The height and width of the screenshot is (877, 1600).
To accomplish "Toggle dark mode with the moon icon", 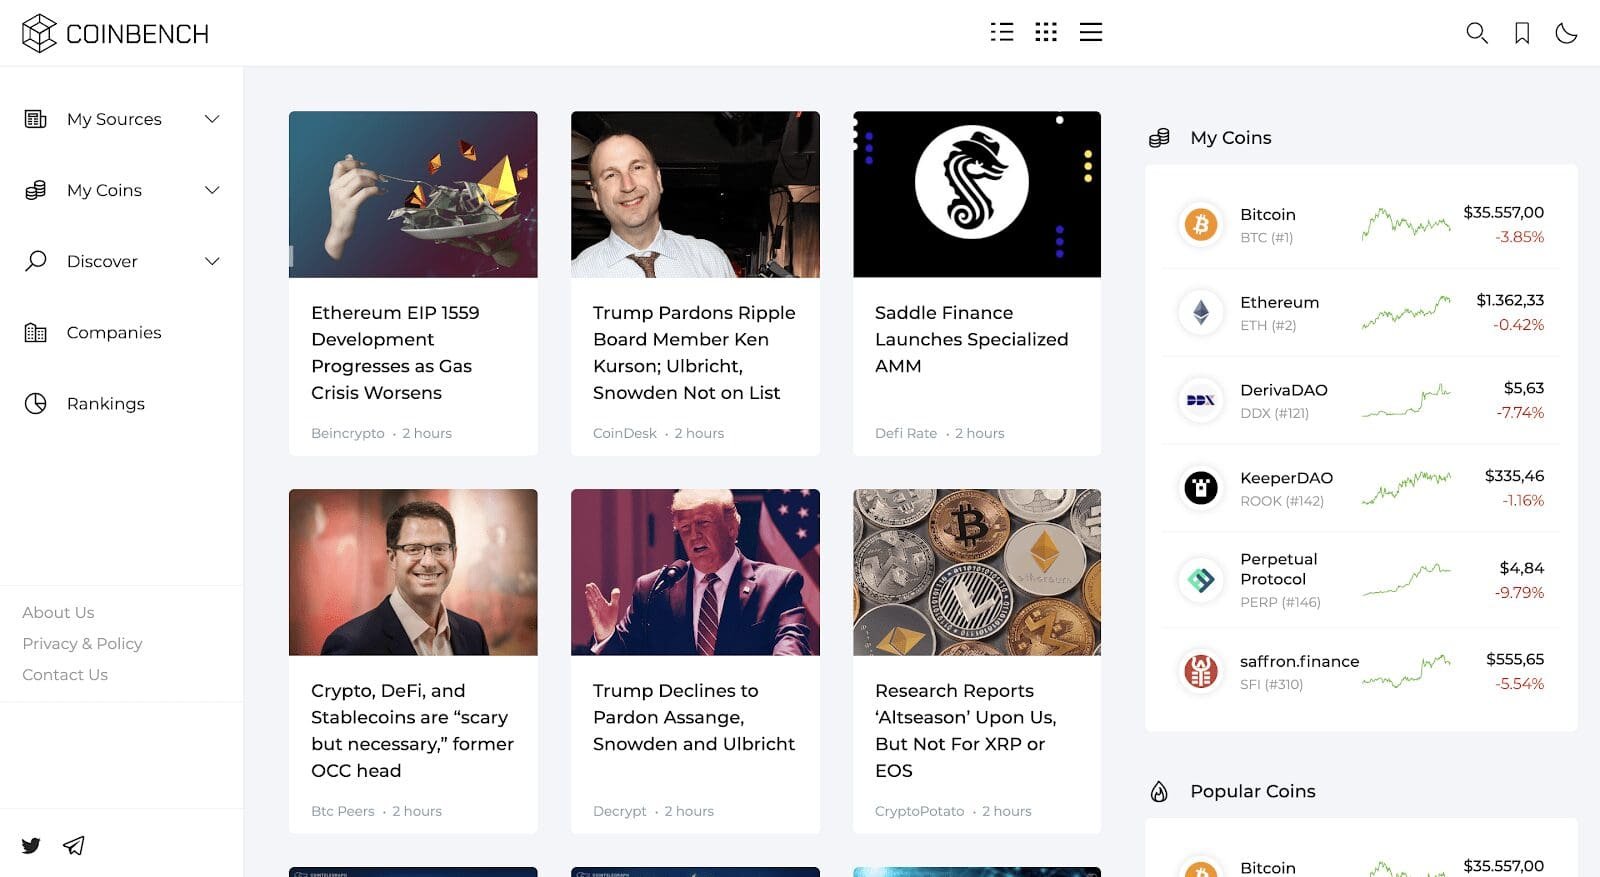I will (x=1566, y=32).
